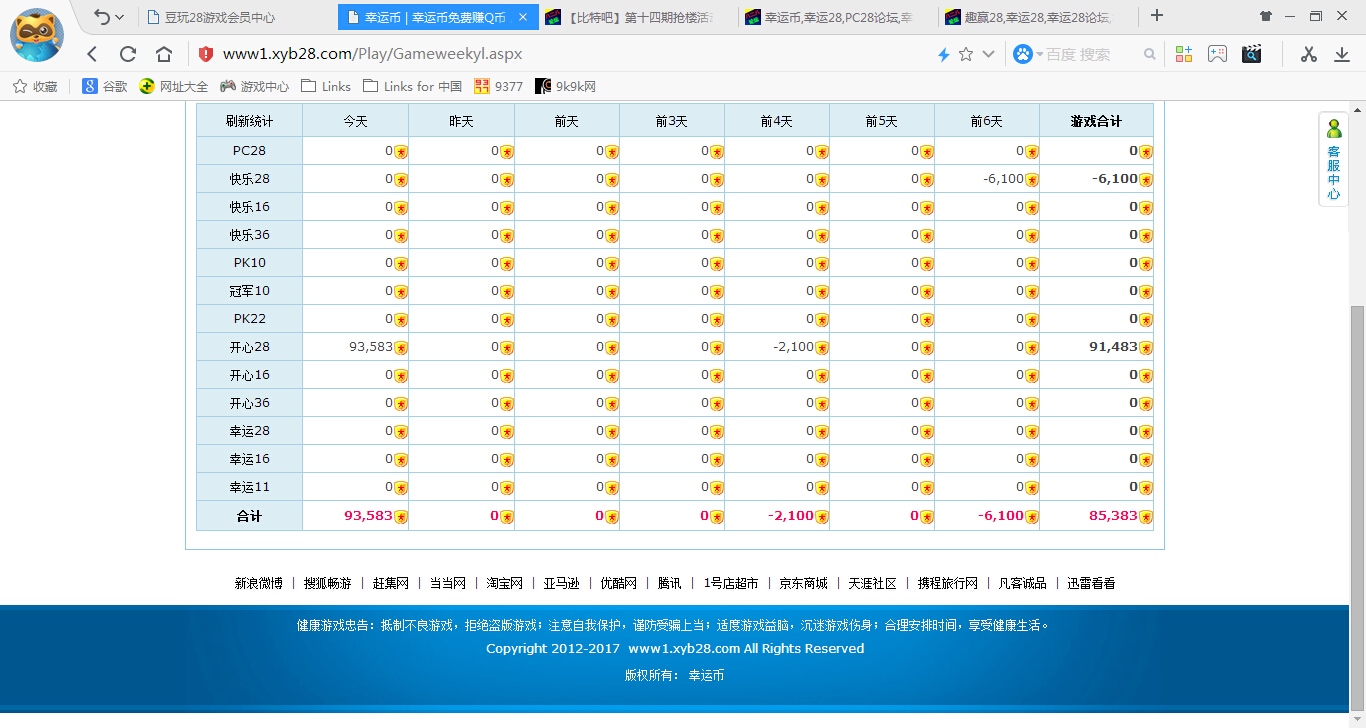Screen dimensions: 1366x728
Task: Click the 刷新统计 header cell
Action: pos(249,121)
